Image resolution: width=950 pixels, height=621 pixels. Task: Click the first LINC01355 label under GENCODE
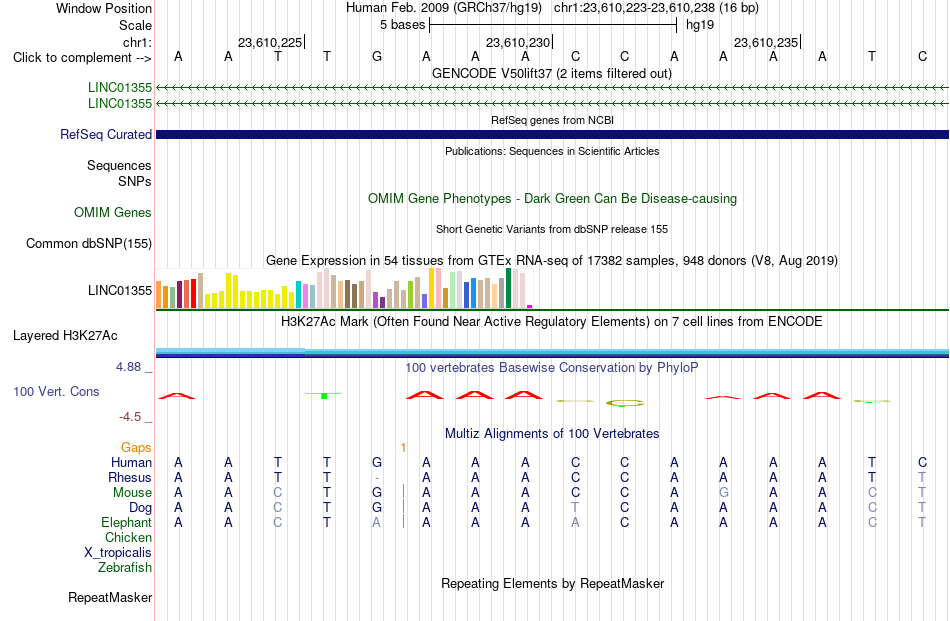coord(120,87)
